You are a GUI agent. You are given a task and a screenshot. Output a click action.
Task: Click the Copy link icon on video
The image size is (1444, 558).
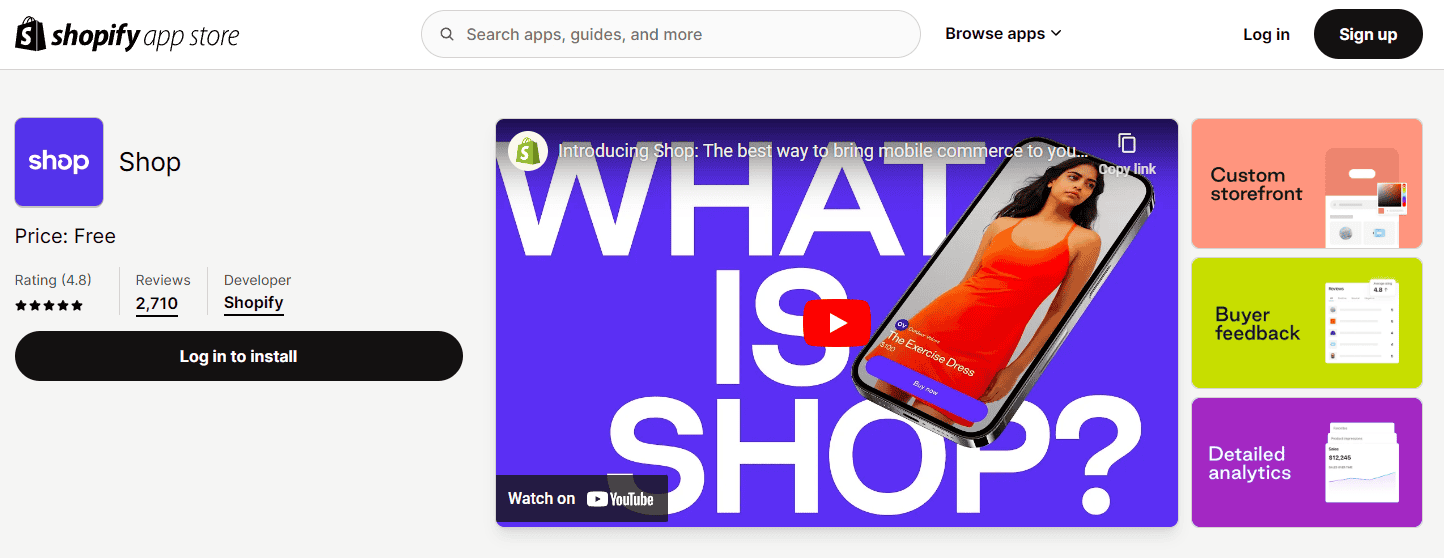click(1127, 143)
